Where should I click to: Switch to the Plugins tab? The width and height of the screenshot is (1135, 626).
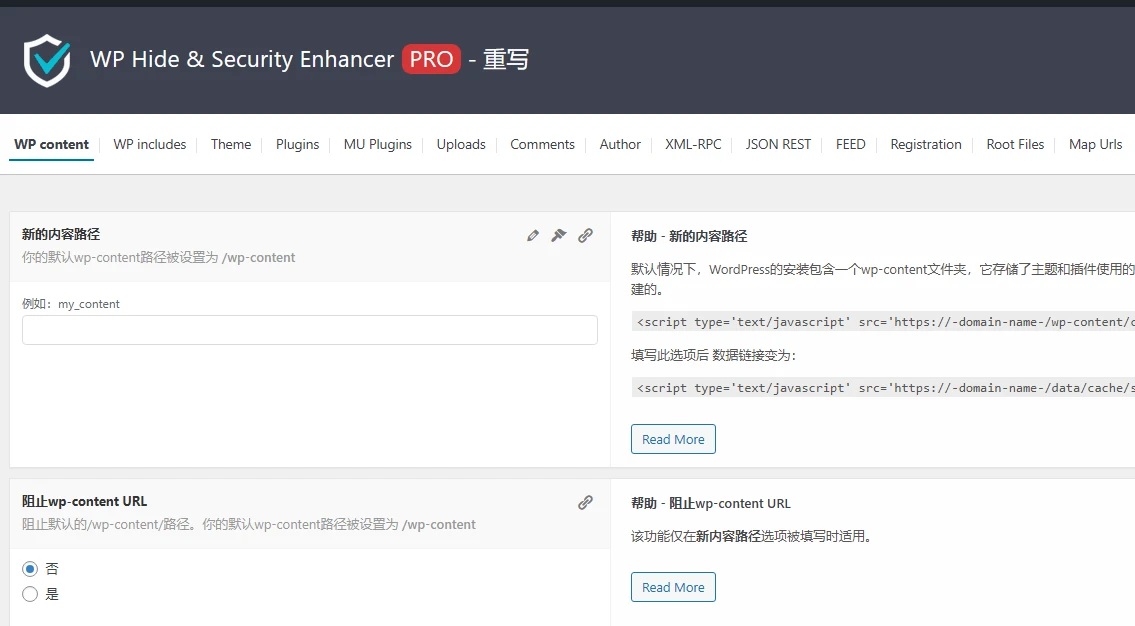pyautogui.click(x=297, y=144)
